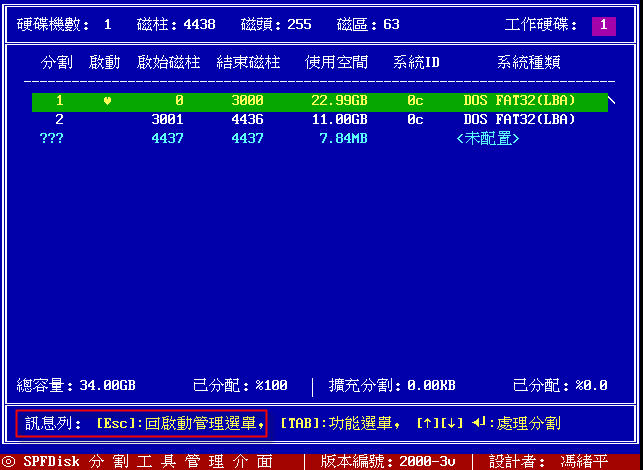Click the 版本編號: 2000-3v text
The image size is (643, 470).
(388, 461)
